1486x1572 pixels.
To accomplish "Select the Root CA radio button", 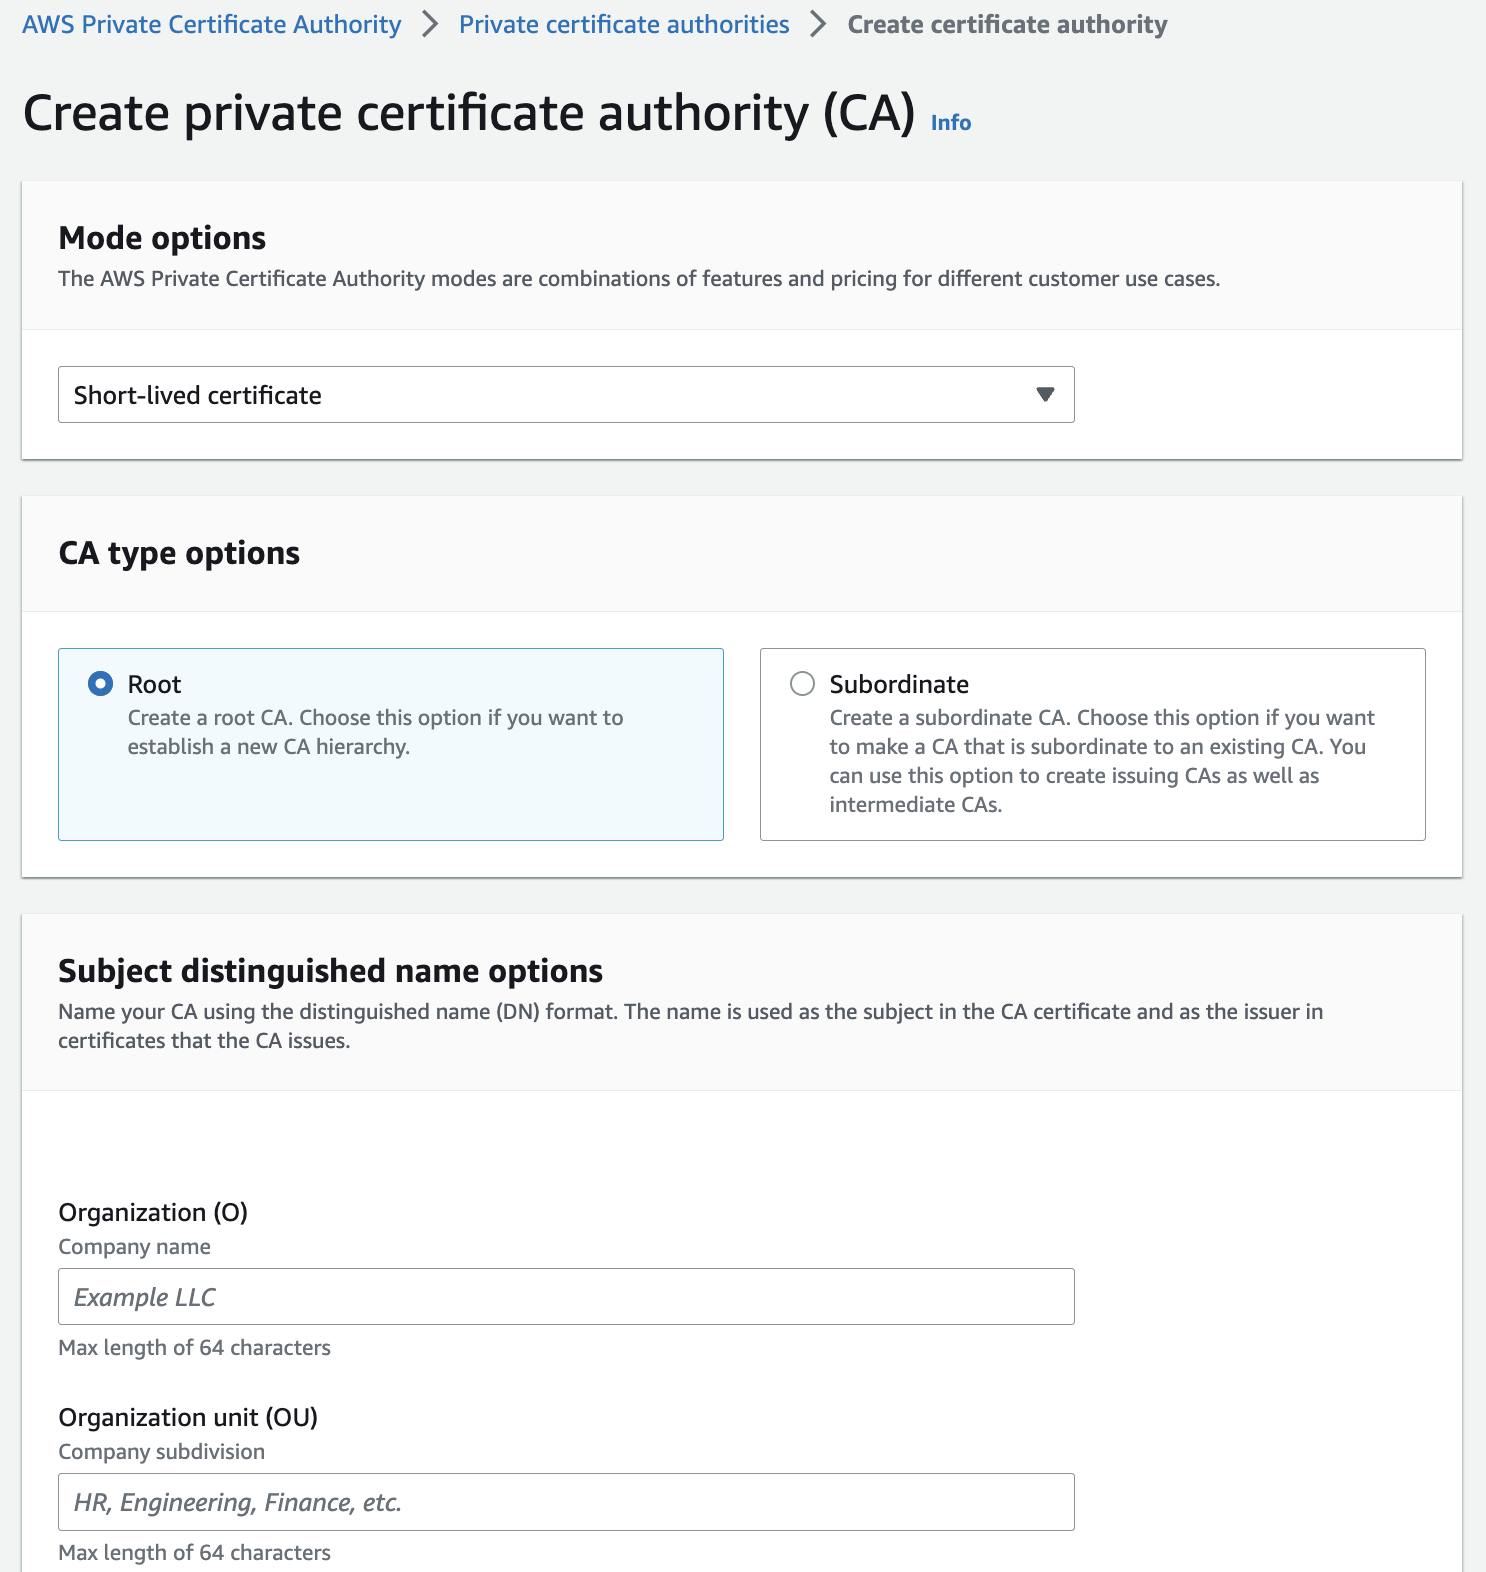I will (x=101, y=684).
